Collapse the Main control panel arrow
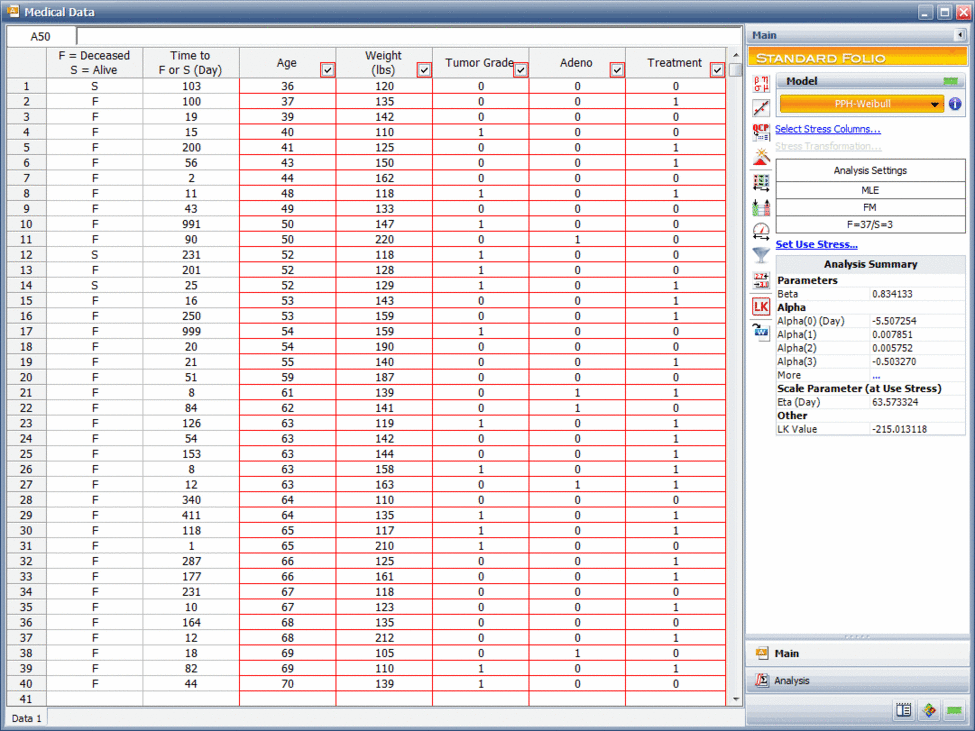Image resolution: width=975 pixels, height=731 pixels. pyautogui.click(x=960, y=35)
